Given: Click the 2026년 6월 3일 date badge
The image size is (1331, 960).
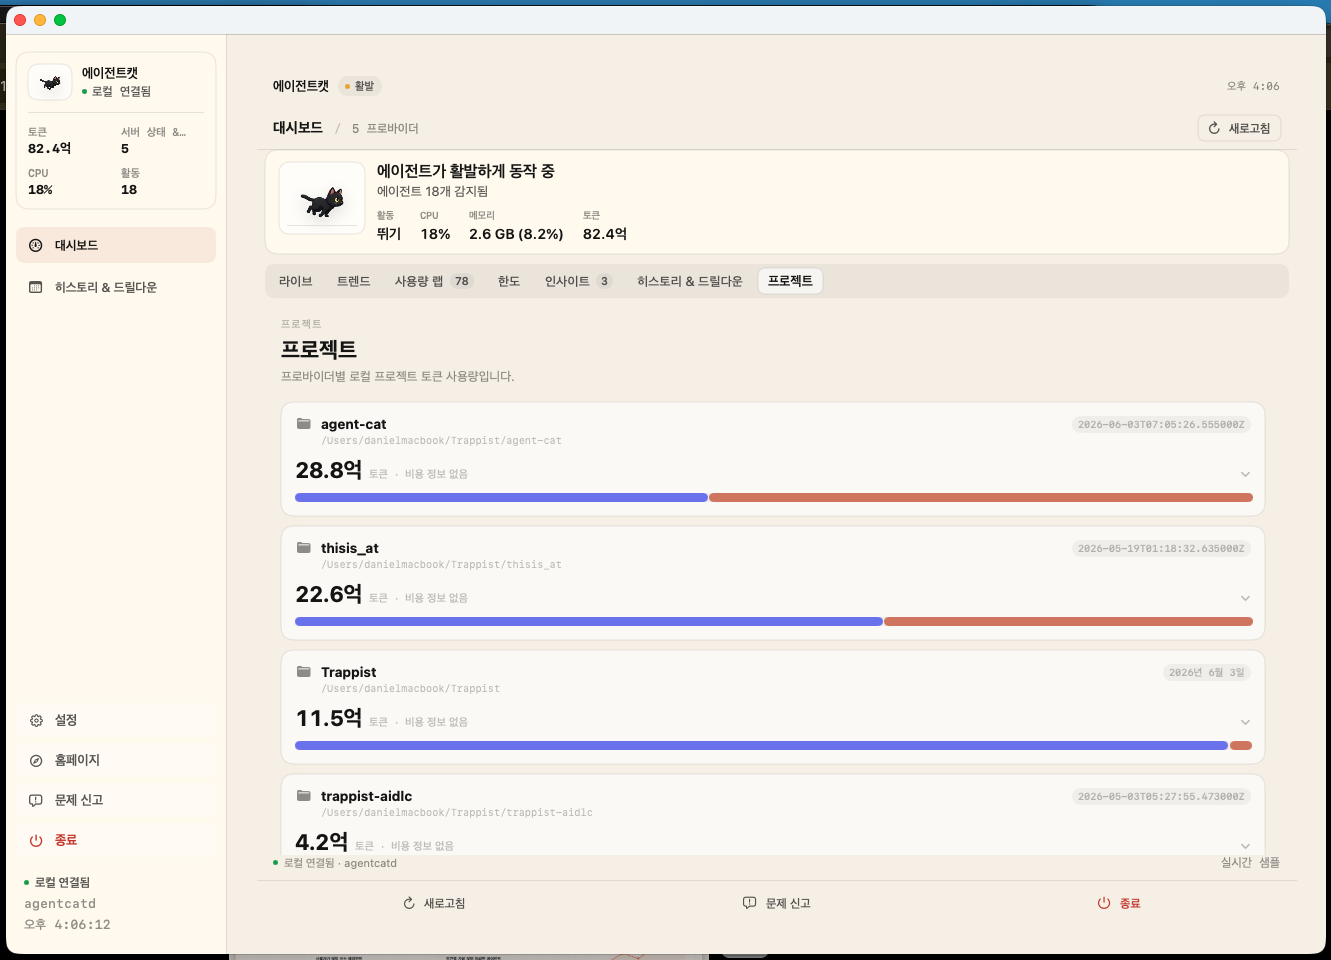Looking at the screenshot, I should tap(1207, 672).
